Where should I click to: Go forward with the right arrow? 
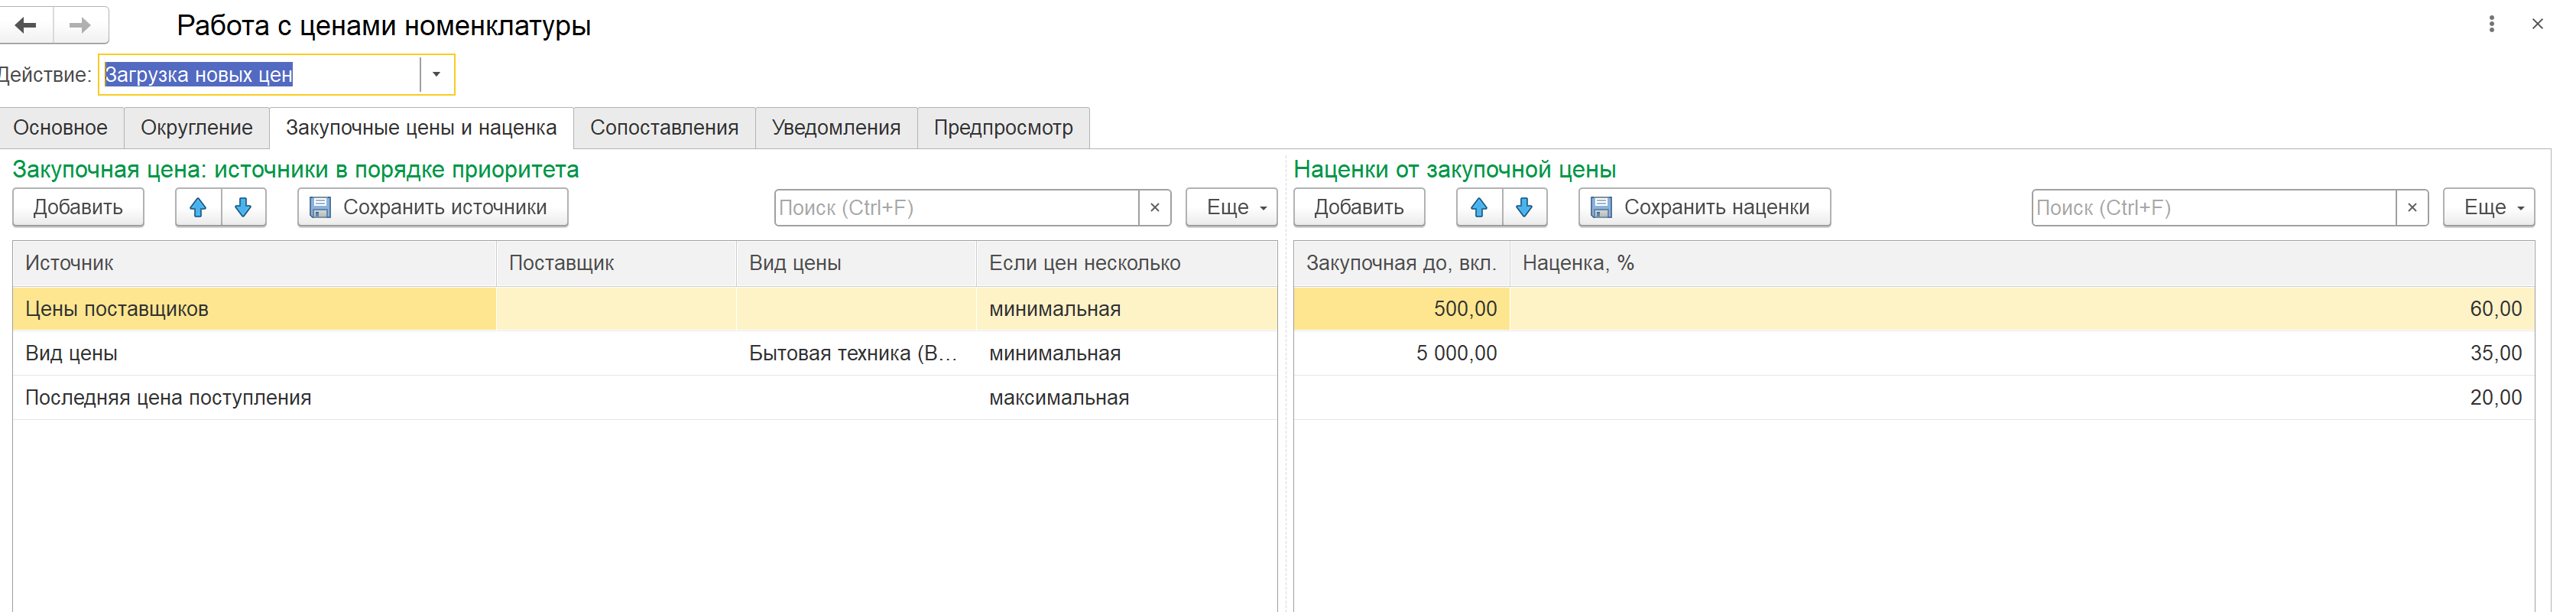[x=81, y=25]
